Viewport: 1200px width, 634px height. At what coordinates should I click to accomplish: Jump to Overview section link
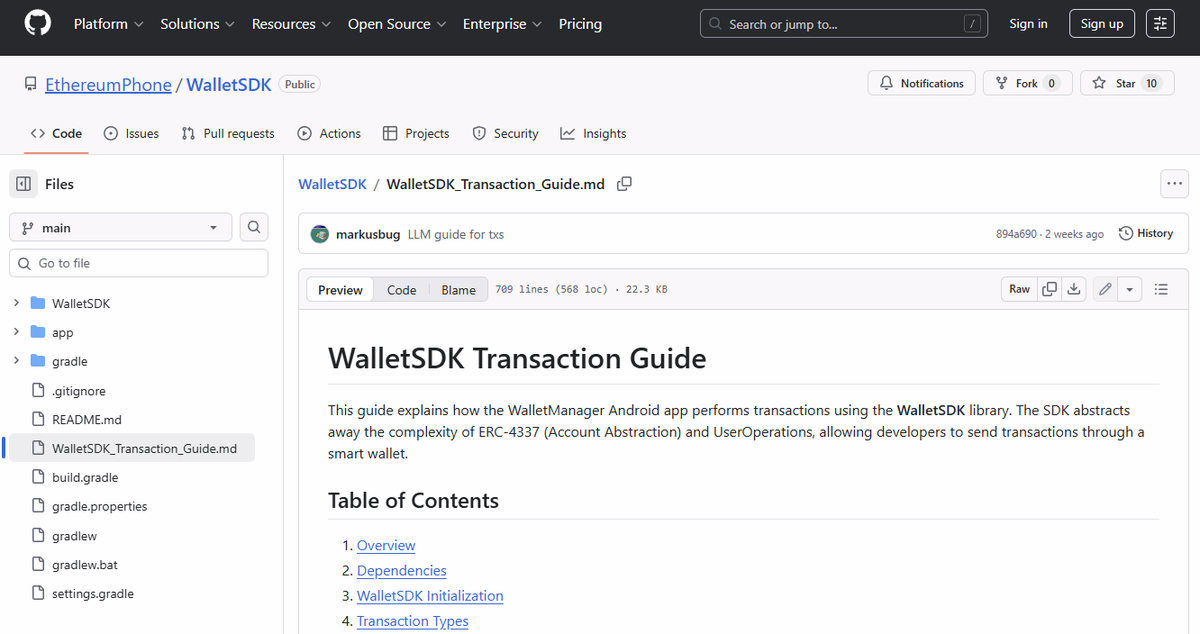pos(386,546)
